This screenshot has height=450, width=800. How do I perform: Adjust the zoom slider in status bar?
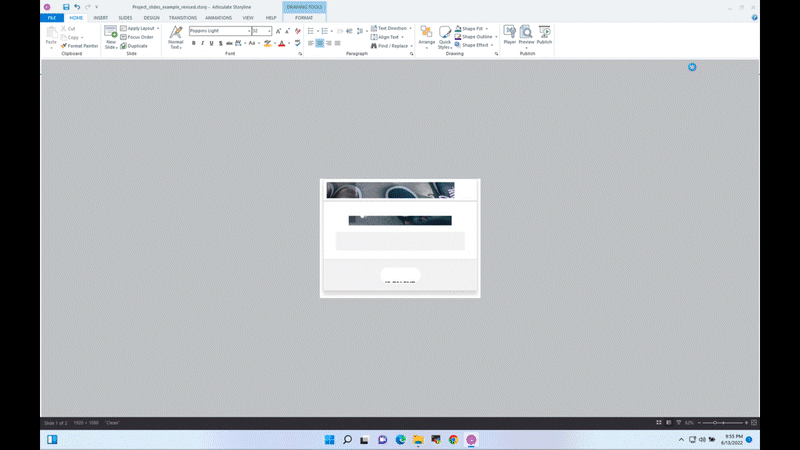pos(723,423)
